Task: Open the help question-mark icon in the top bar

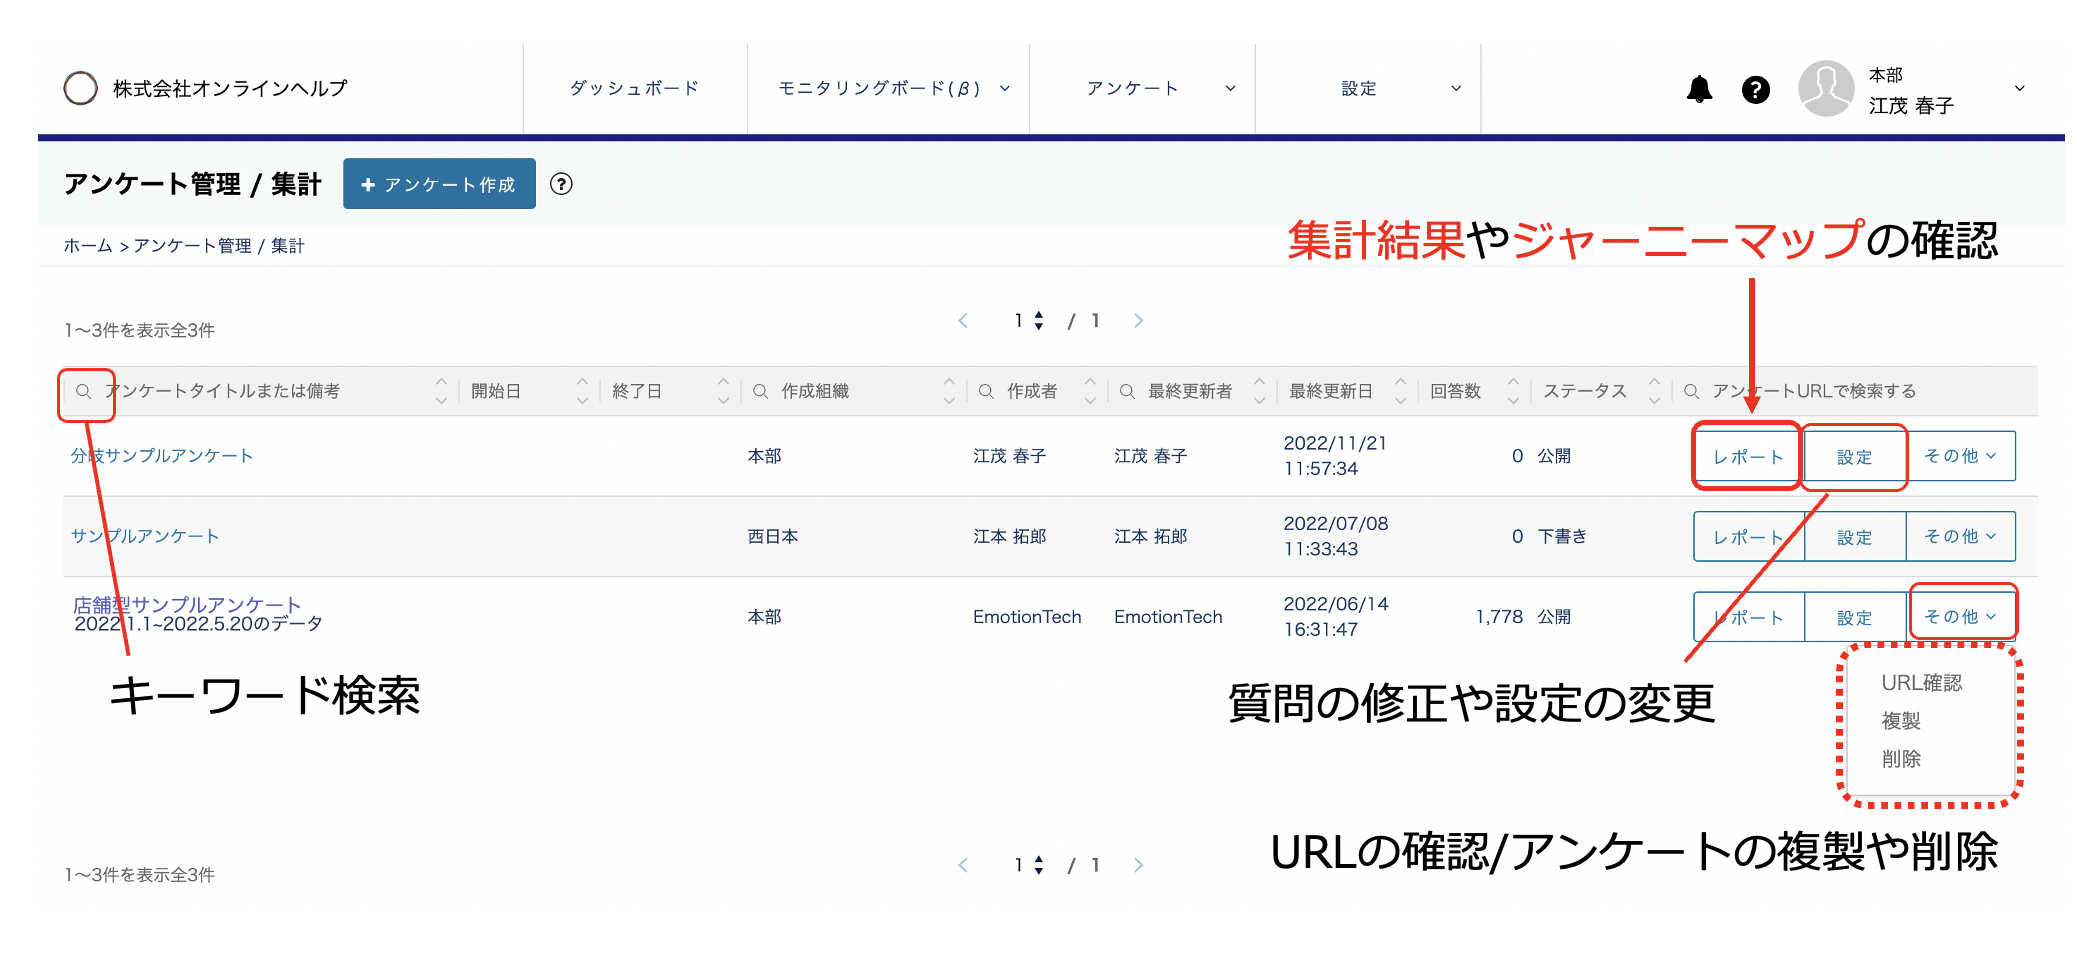Action: [x=1755, y=90]
